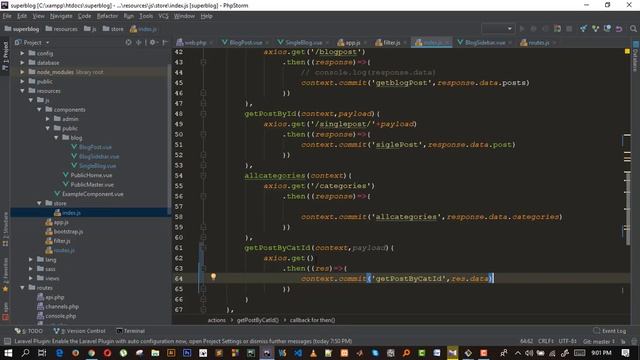The image size is (640, 360).
Task: Select BlogPost.vue in project tree
Action: [x=95, y=147]
